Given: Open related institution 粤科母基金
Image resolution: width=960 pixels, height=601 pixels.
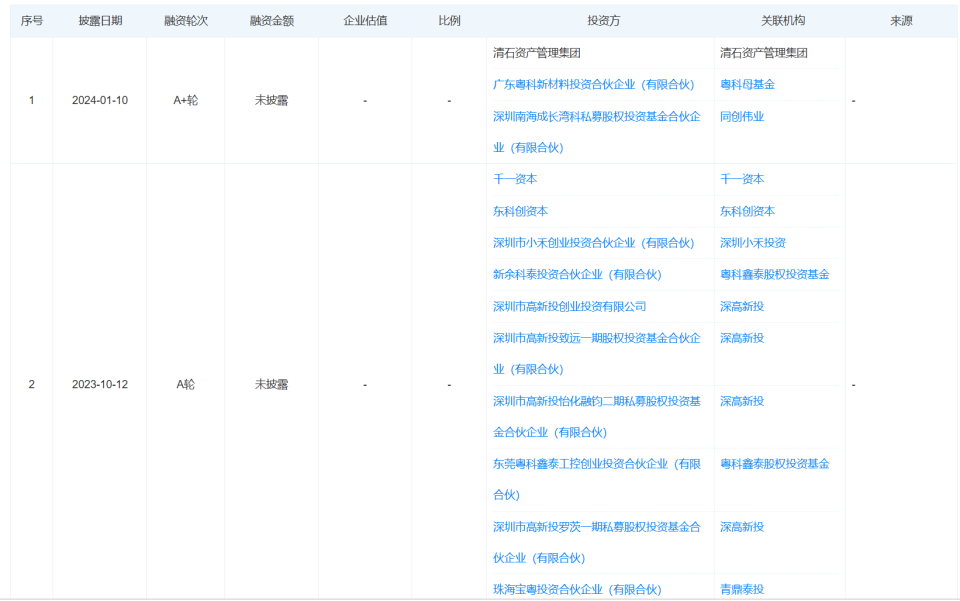Looking at the screenshot, I should (x=747, y=84).
